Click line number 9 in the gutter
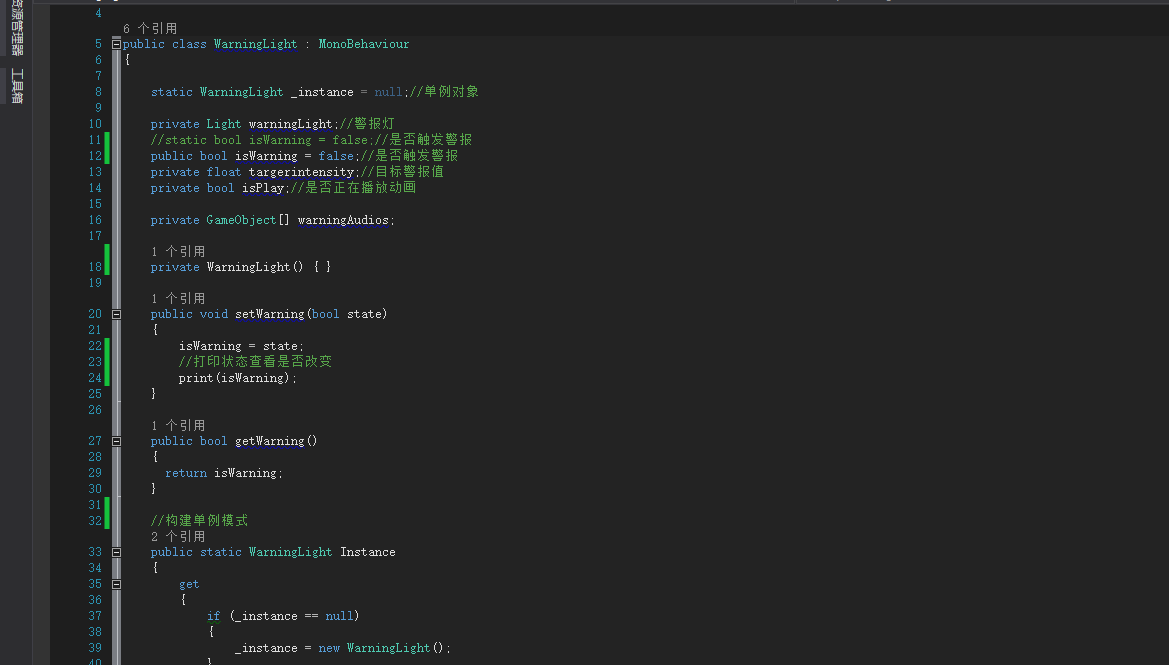The width and height of the screenshot is (1169, 665). (98, 108)
